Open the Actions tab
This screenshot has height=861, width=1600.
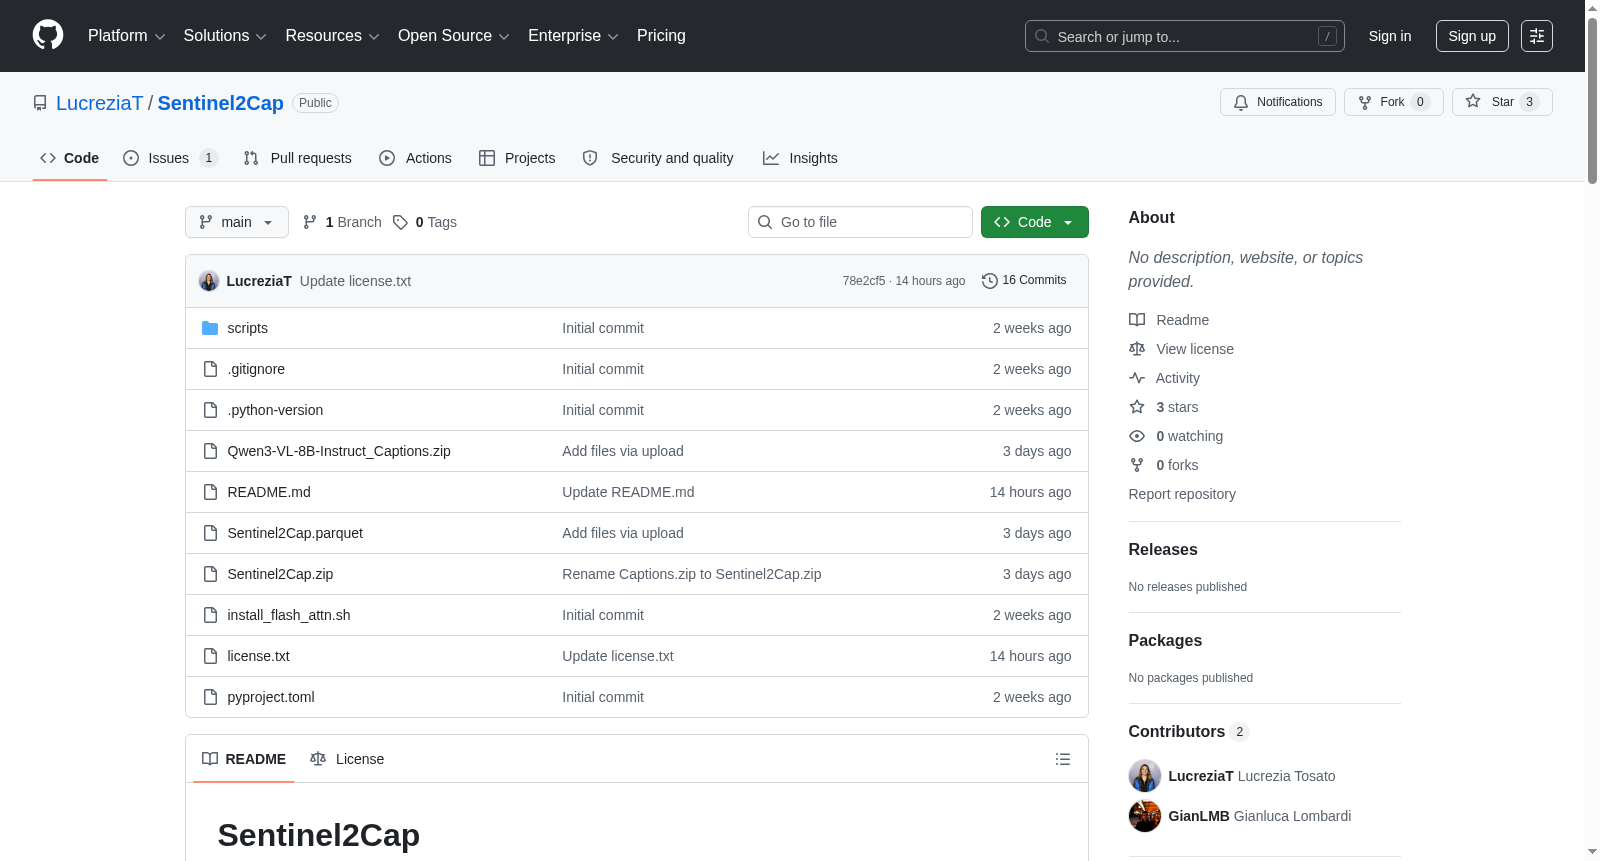pos(416,158)
